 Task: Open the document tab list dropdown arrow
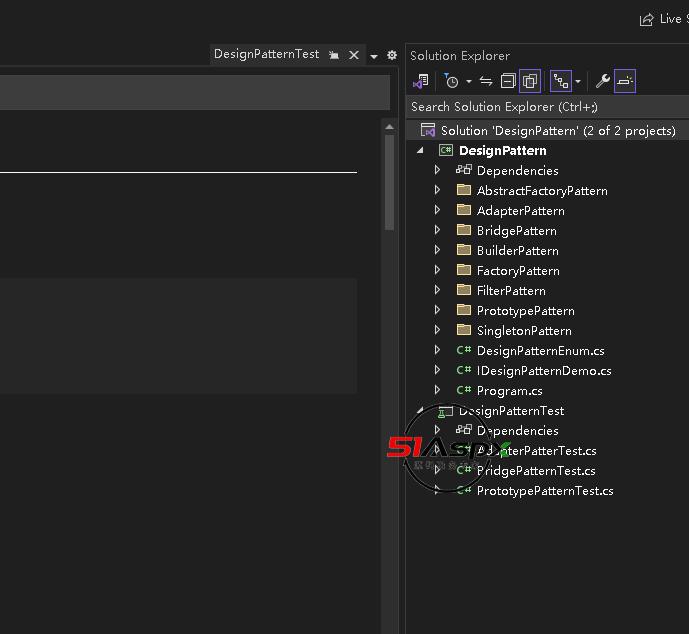(374, 56)
